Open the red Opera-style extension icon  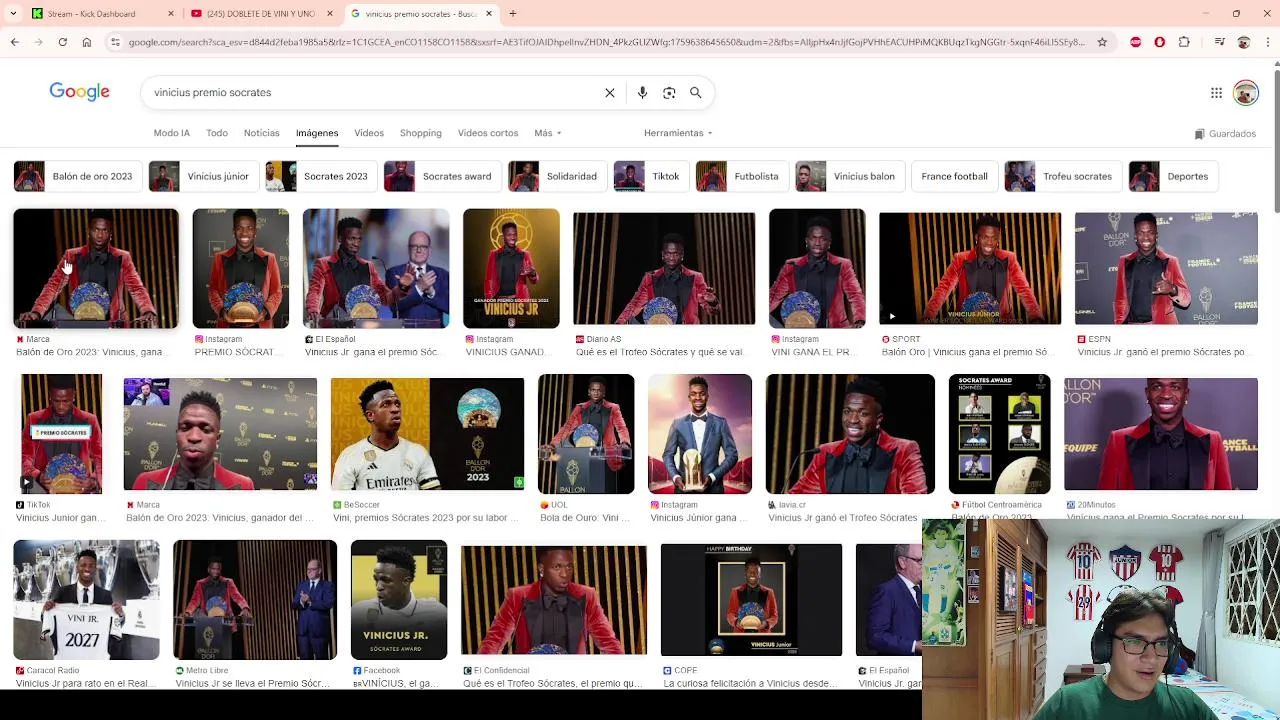pos(1159,42)
